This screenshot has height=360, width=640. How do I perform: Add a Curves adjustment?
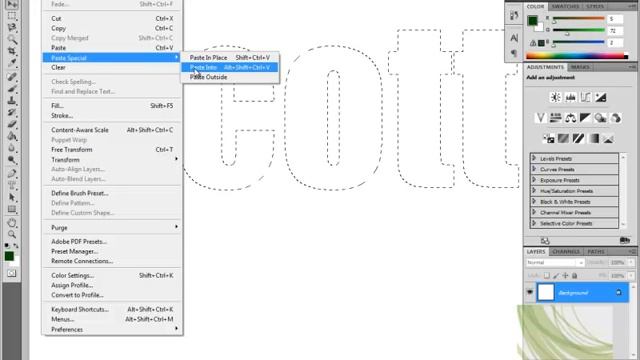coord(585,97)
